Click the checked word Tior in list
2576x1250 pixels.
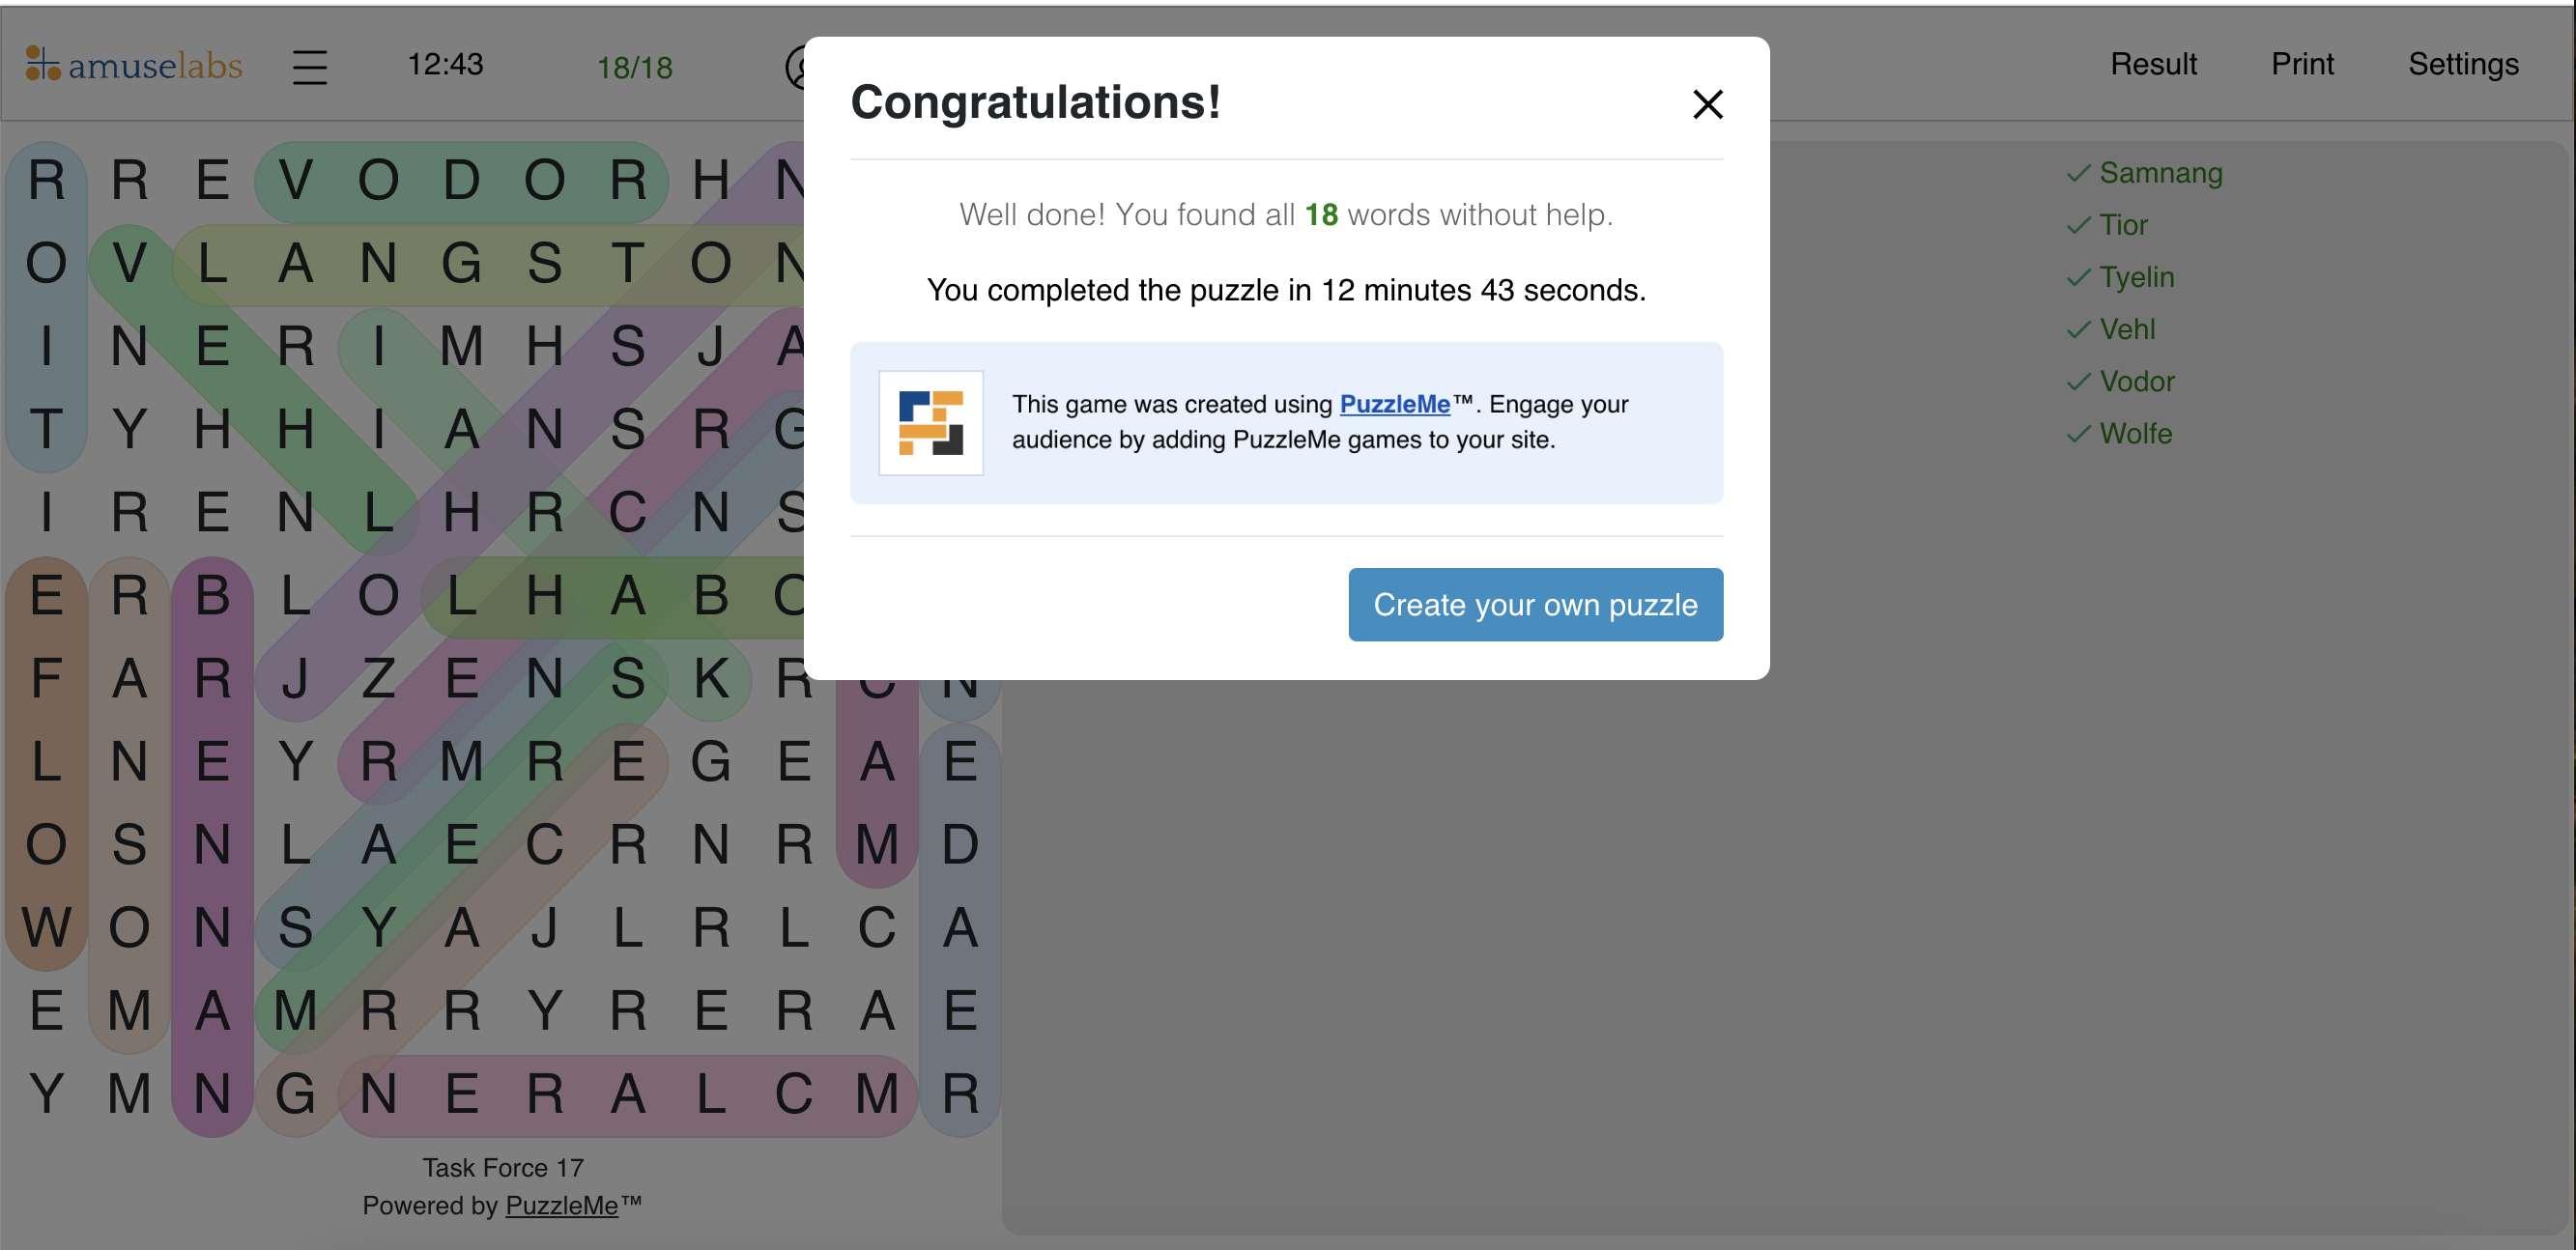(x=2122, y=225)
